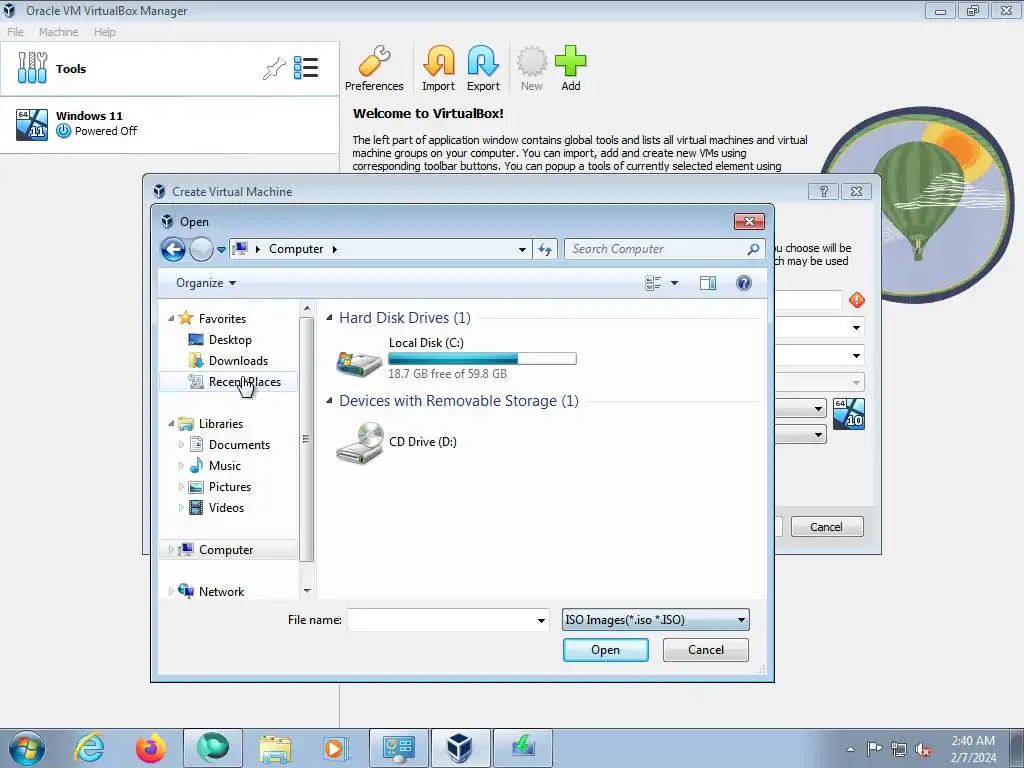Toggle the preview pane icon
Viewport: 1024px width, 768px height.
pos(708,283)
